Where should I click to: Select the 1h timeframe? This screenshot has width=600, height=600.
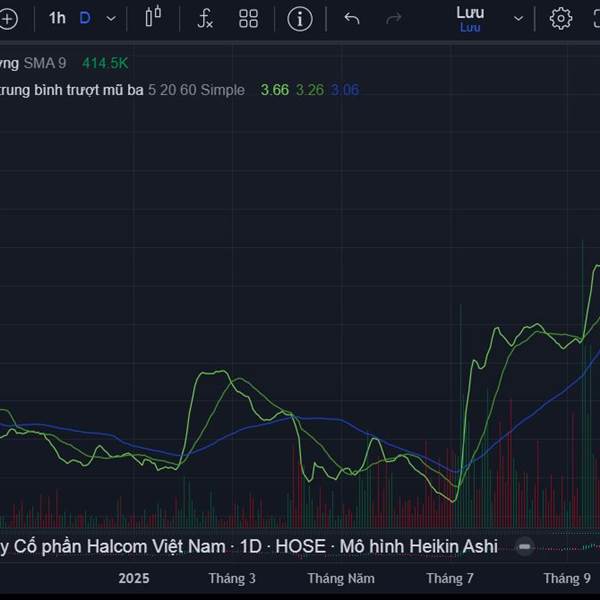[x=57, y=18]
